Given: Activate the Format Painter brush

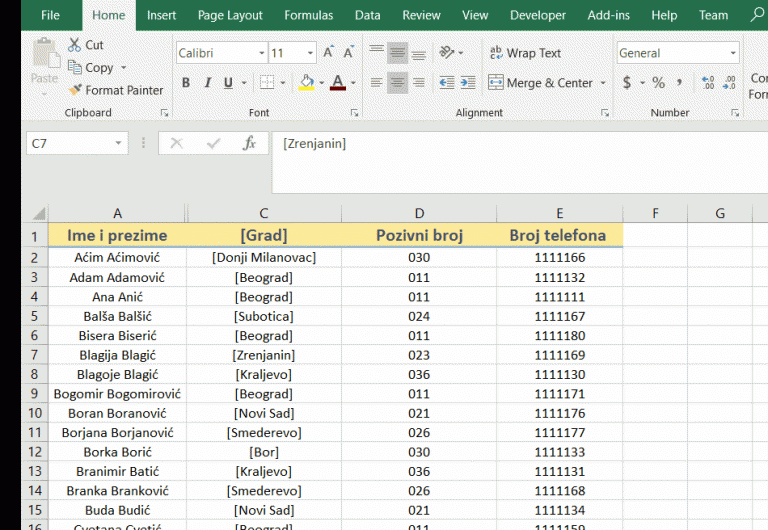Looking at the screenshot, I should [x=75, y=90].
